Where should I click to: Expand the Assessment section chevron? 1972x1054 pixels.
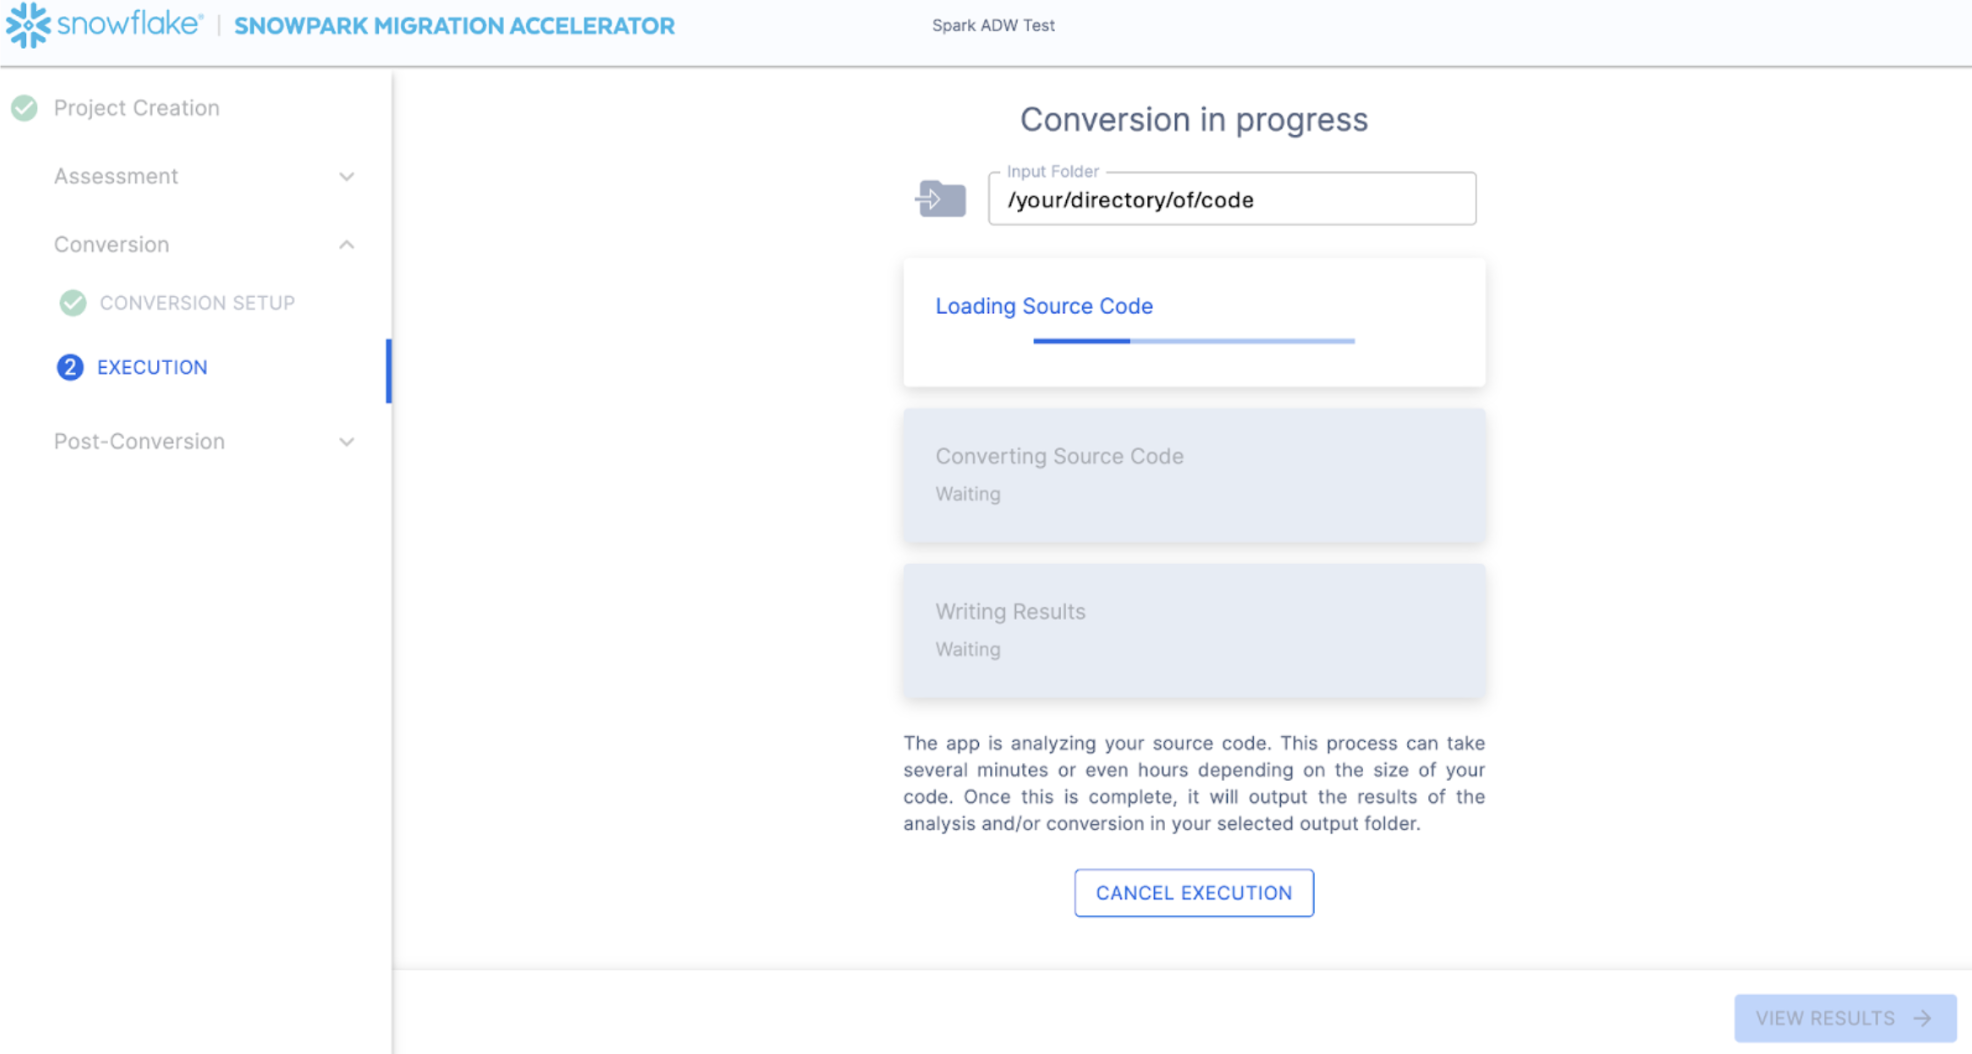tap(346, 177)
